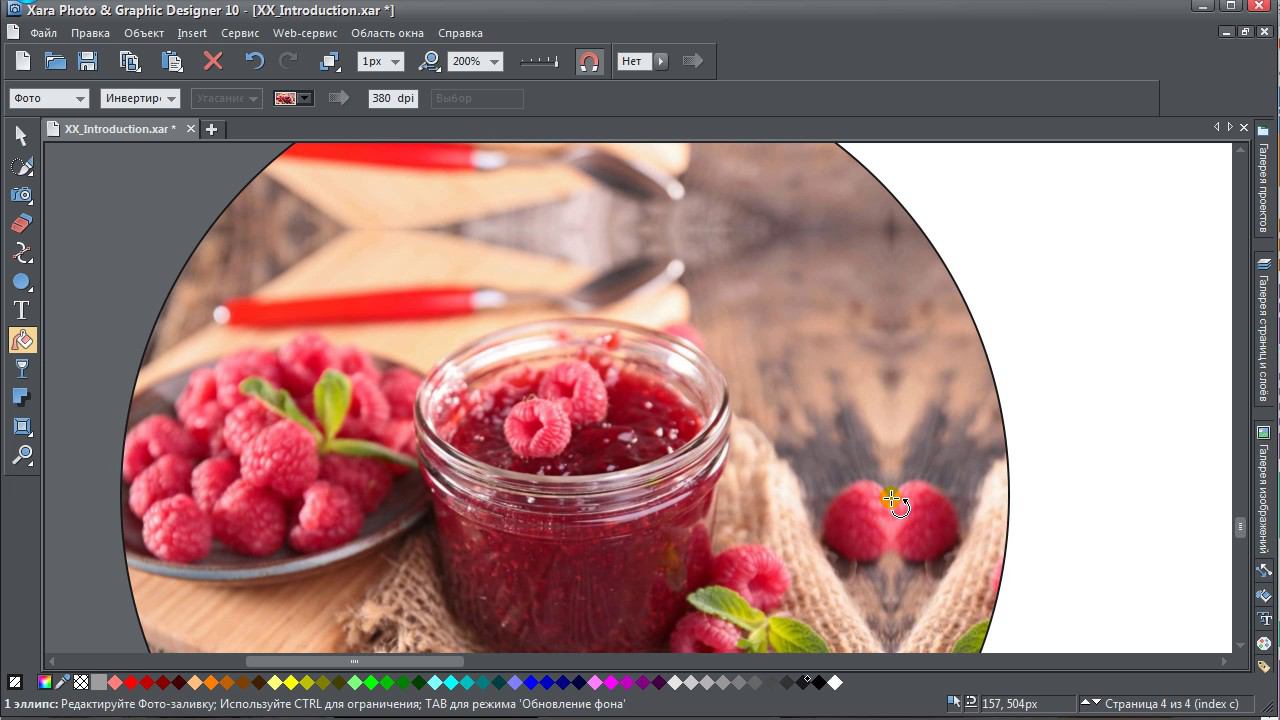
Task: Open the 200% zoom dropdown
Action: [494, 62]
